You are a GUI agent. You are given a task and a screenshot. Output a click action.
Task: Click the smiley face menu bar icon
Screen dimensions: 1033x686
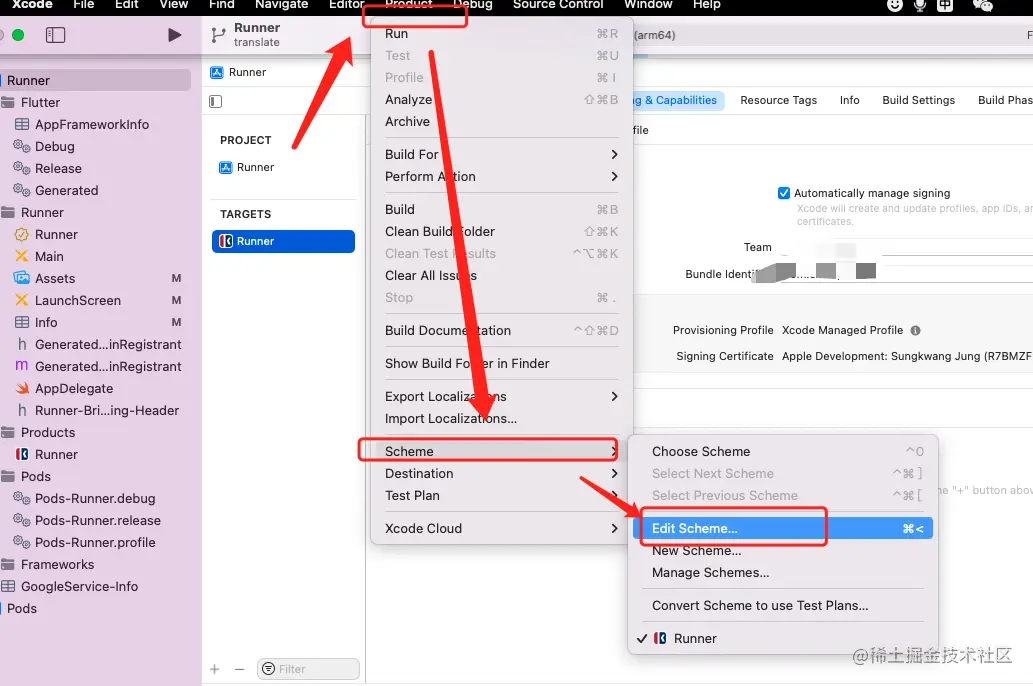(895, 5)
